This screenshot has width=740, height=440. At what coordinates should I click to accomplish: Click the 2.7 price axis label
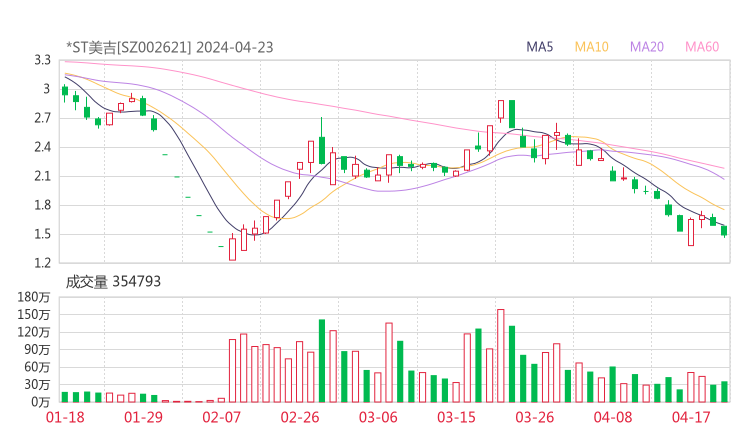coord(42,118)
